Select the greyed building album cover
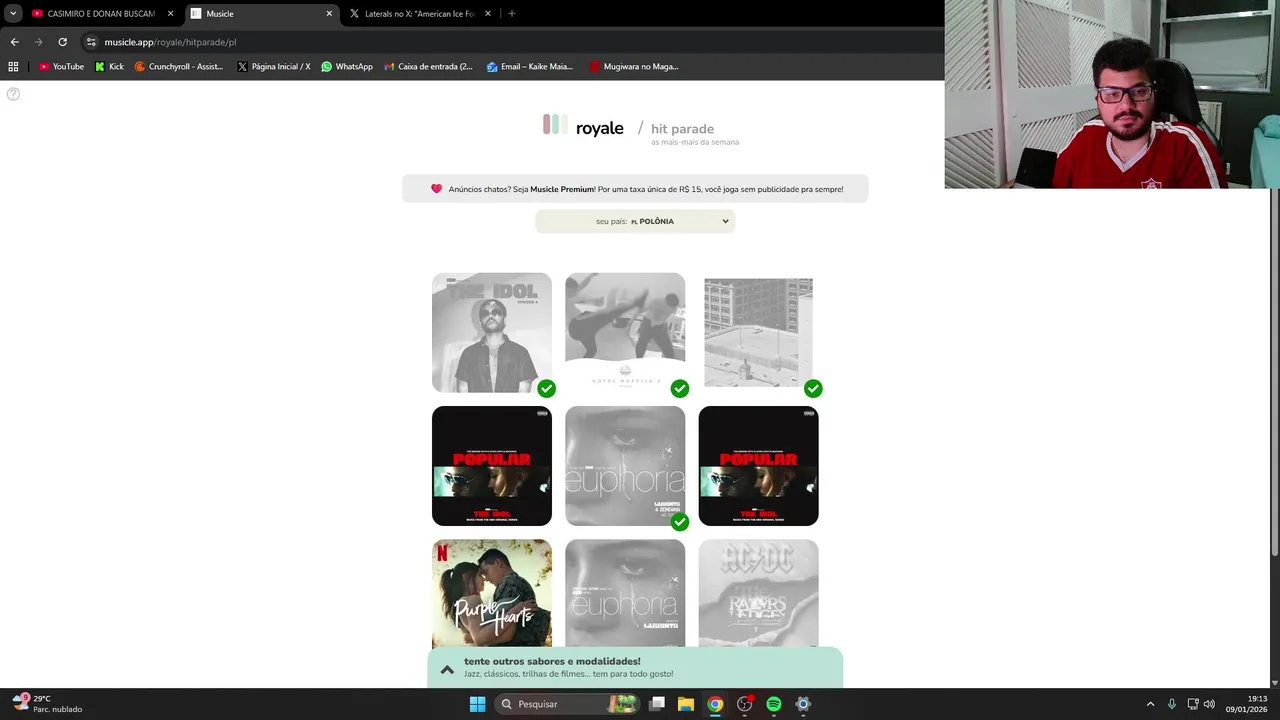Image resolution: width=1280 pixels, height=720 pixels. click(x=758, y=333)
